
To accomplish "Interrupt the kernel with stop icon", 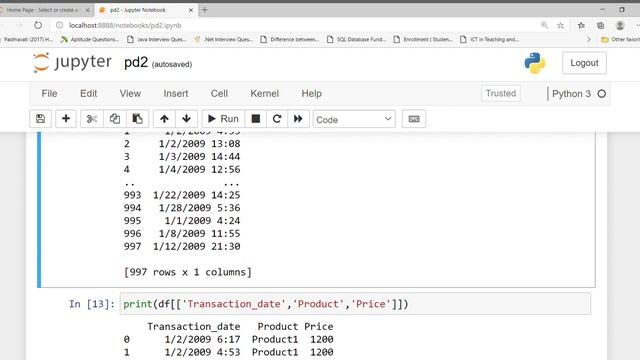I will (x=256, y=119).
